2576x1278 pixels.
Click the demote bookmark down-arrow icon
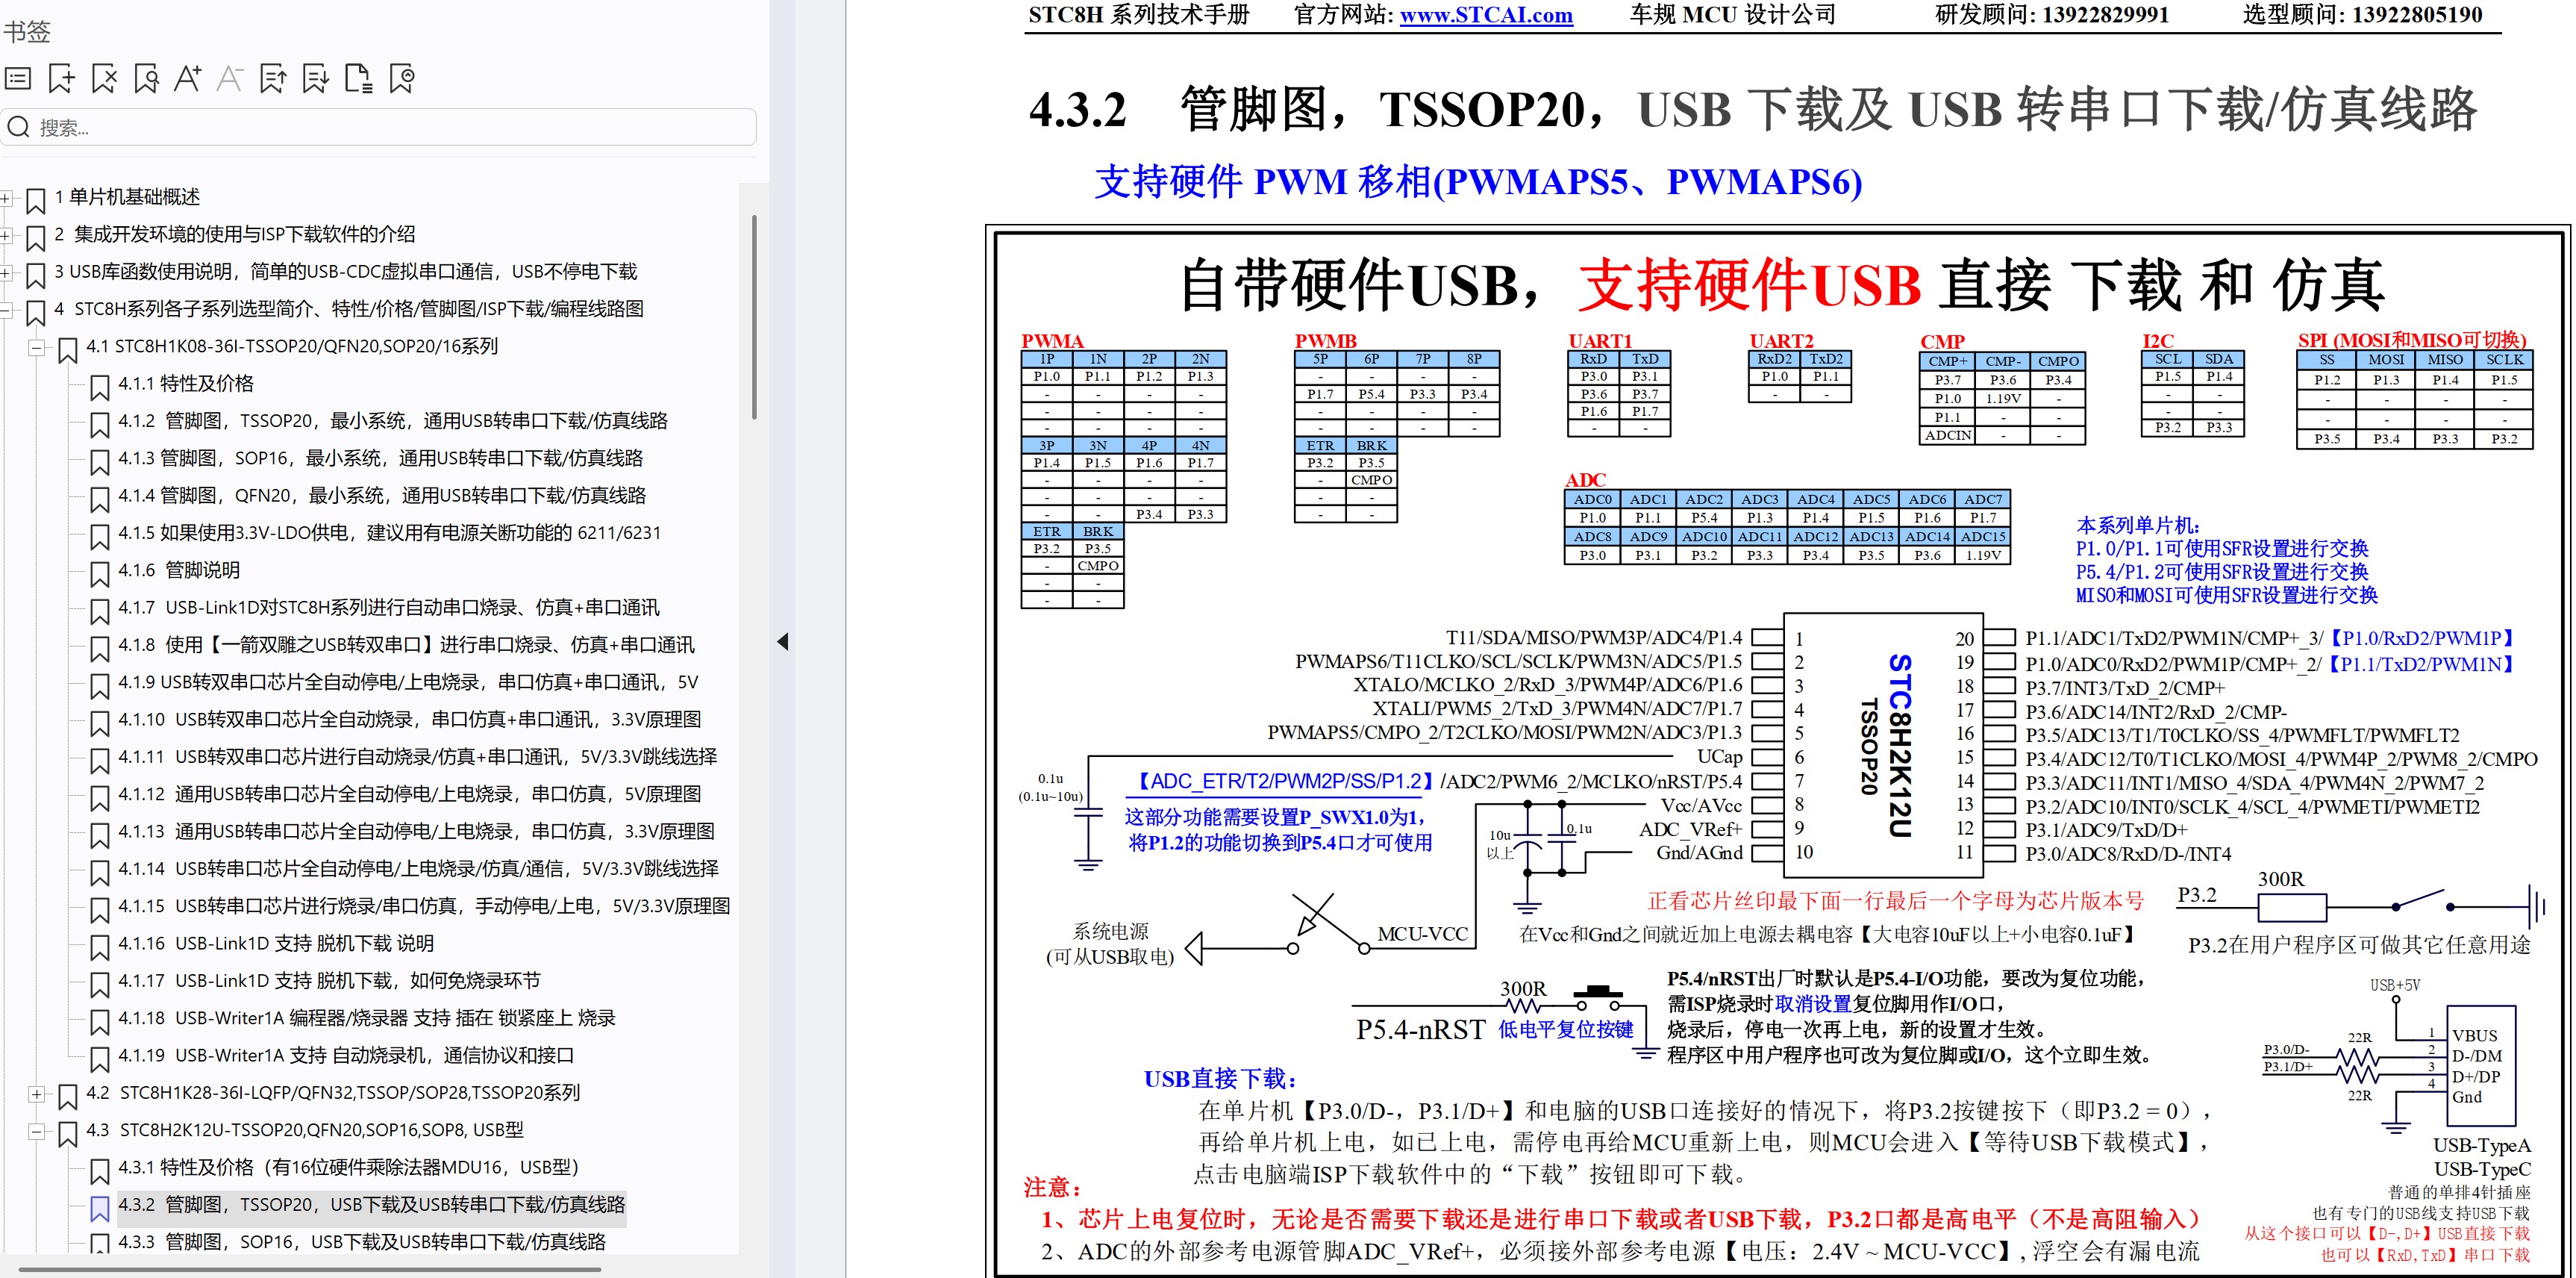316,79
